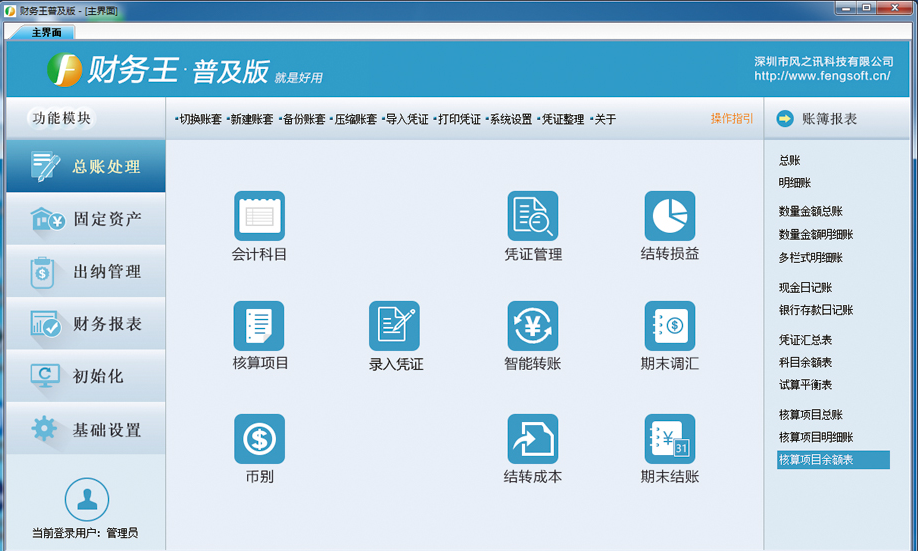The width and height of the screenshot is (918, 551).
Task: Click 切换账套 in the toolbar
Action: (199, 119)
